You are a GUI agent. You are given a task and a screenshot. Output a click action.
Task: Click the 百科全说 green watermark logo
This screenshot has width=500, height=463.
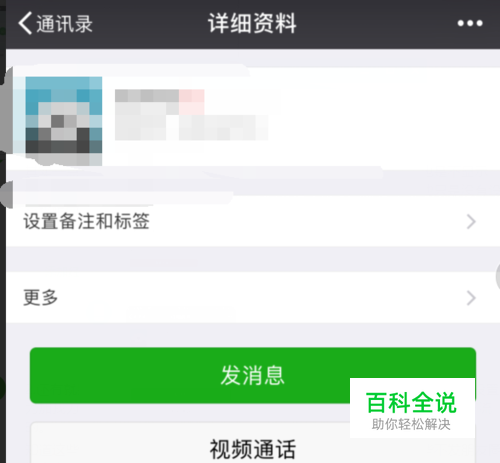[411, 403]
